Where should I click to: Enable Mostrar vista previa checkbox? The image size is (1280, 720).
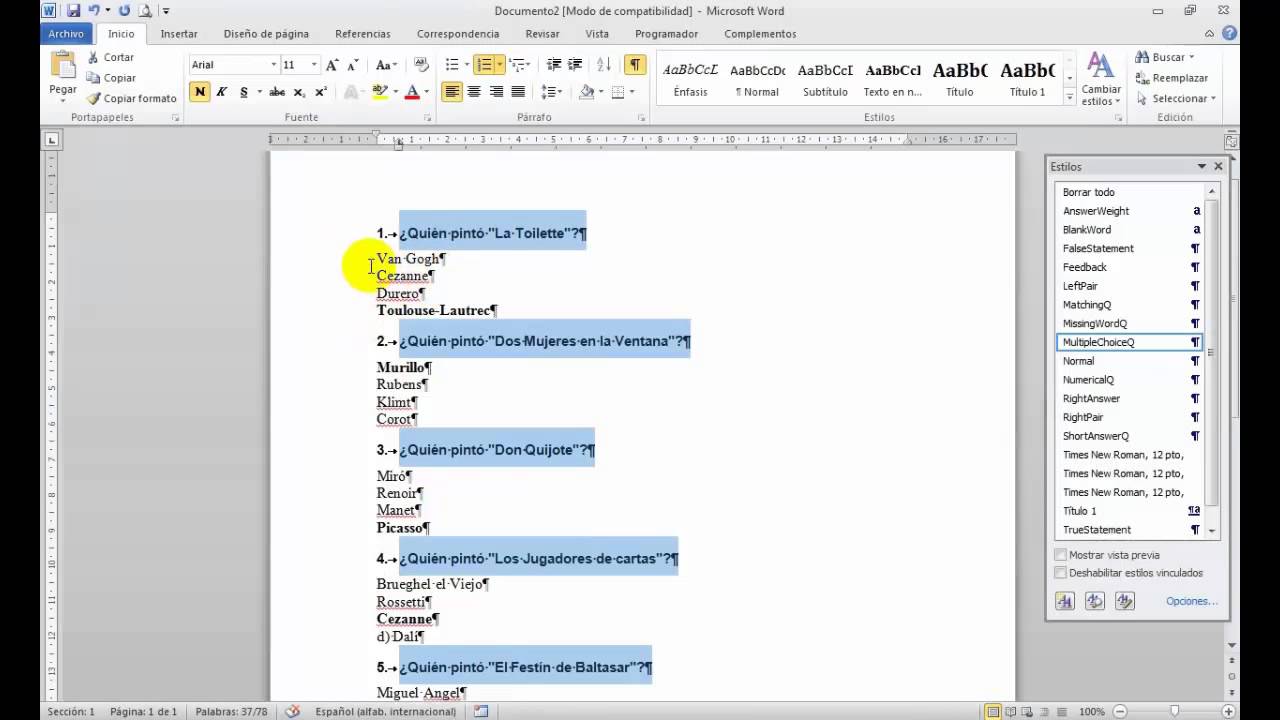pyautogui.click(x=1061, y=555)
